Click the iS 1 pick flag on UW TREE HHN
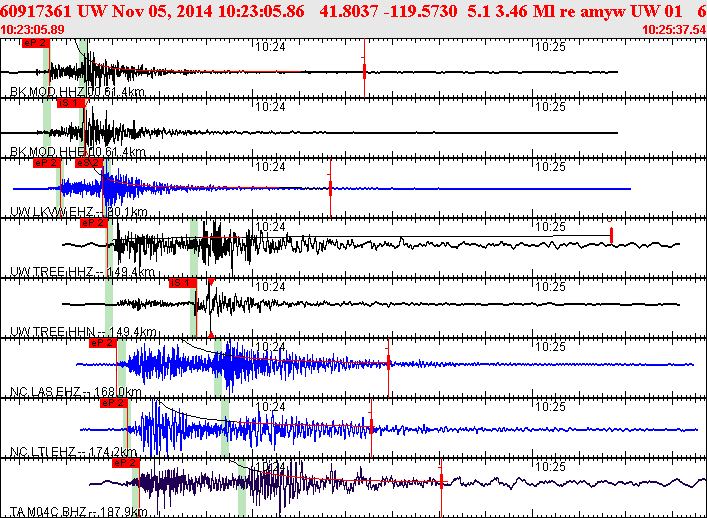 (x=183, y=283)
